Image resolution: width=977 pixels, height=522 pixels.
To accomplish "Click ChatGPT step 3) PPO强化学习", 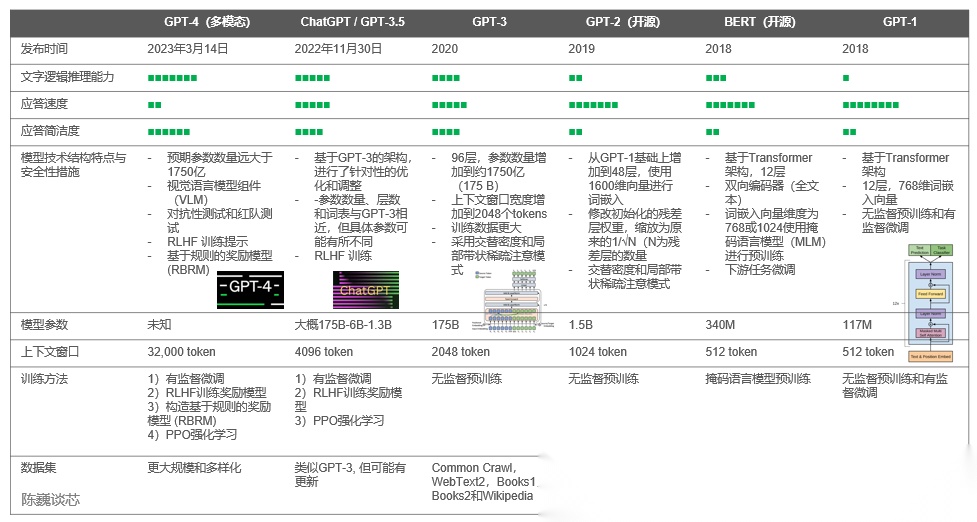I will point(339,420).
